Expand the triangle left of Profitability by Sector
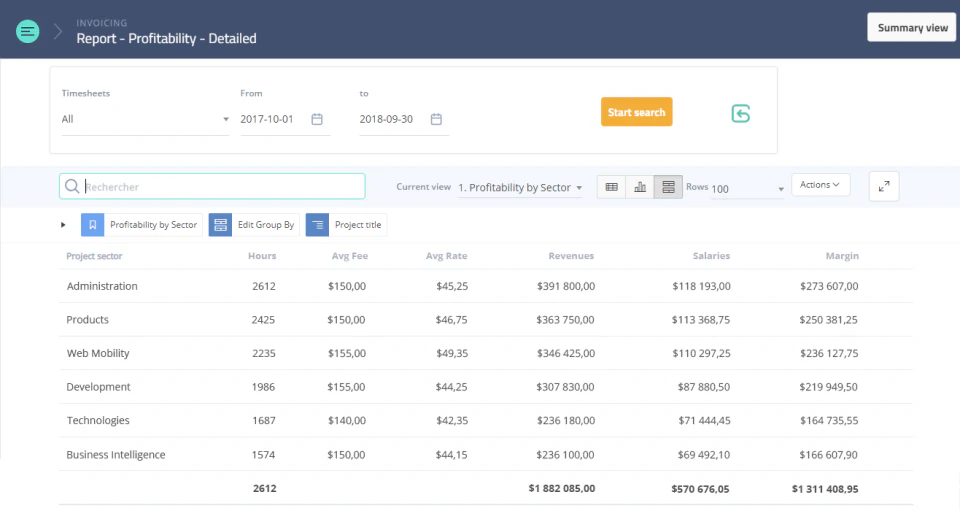The image size is (960, 511). (x=63, y=225)
